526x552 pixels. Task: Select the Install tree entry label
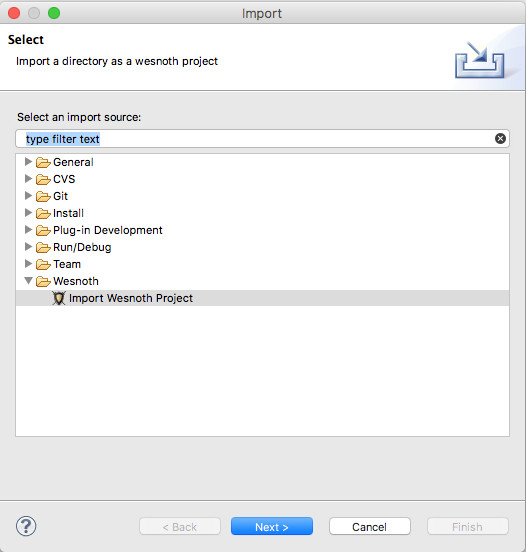click(x=68, y=213)
